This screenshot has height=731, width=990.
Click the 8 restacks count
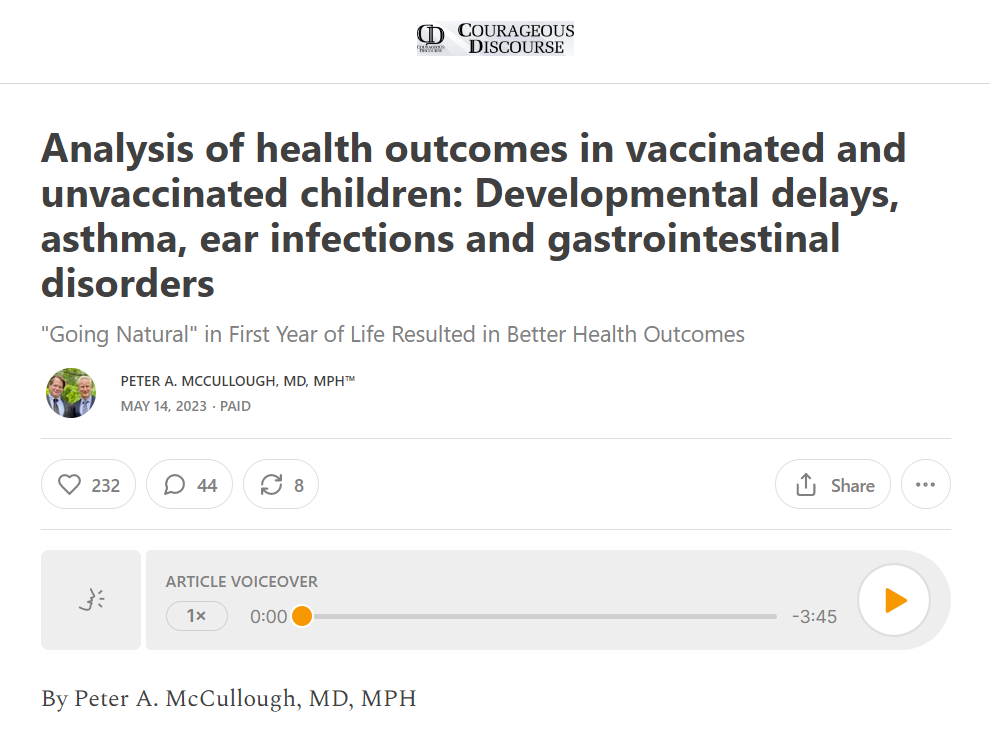pyautogui.click(x=299, y=485)
